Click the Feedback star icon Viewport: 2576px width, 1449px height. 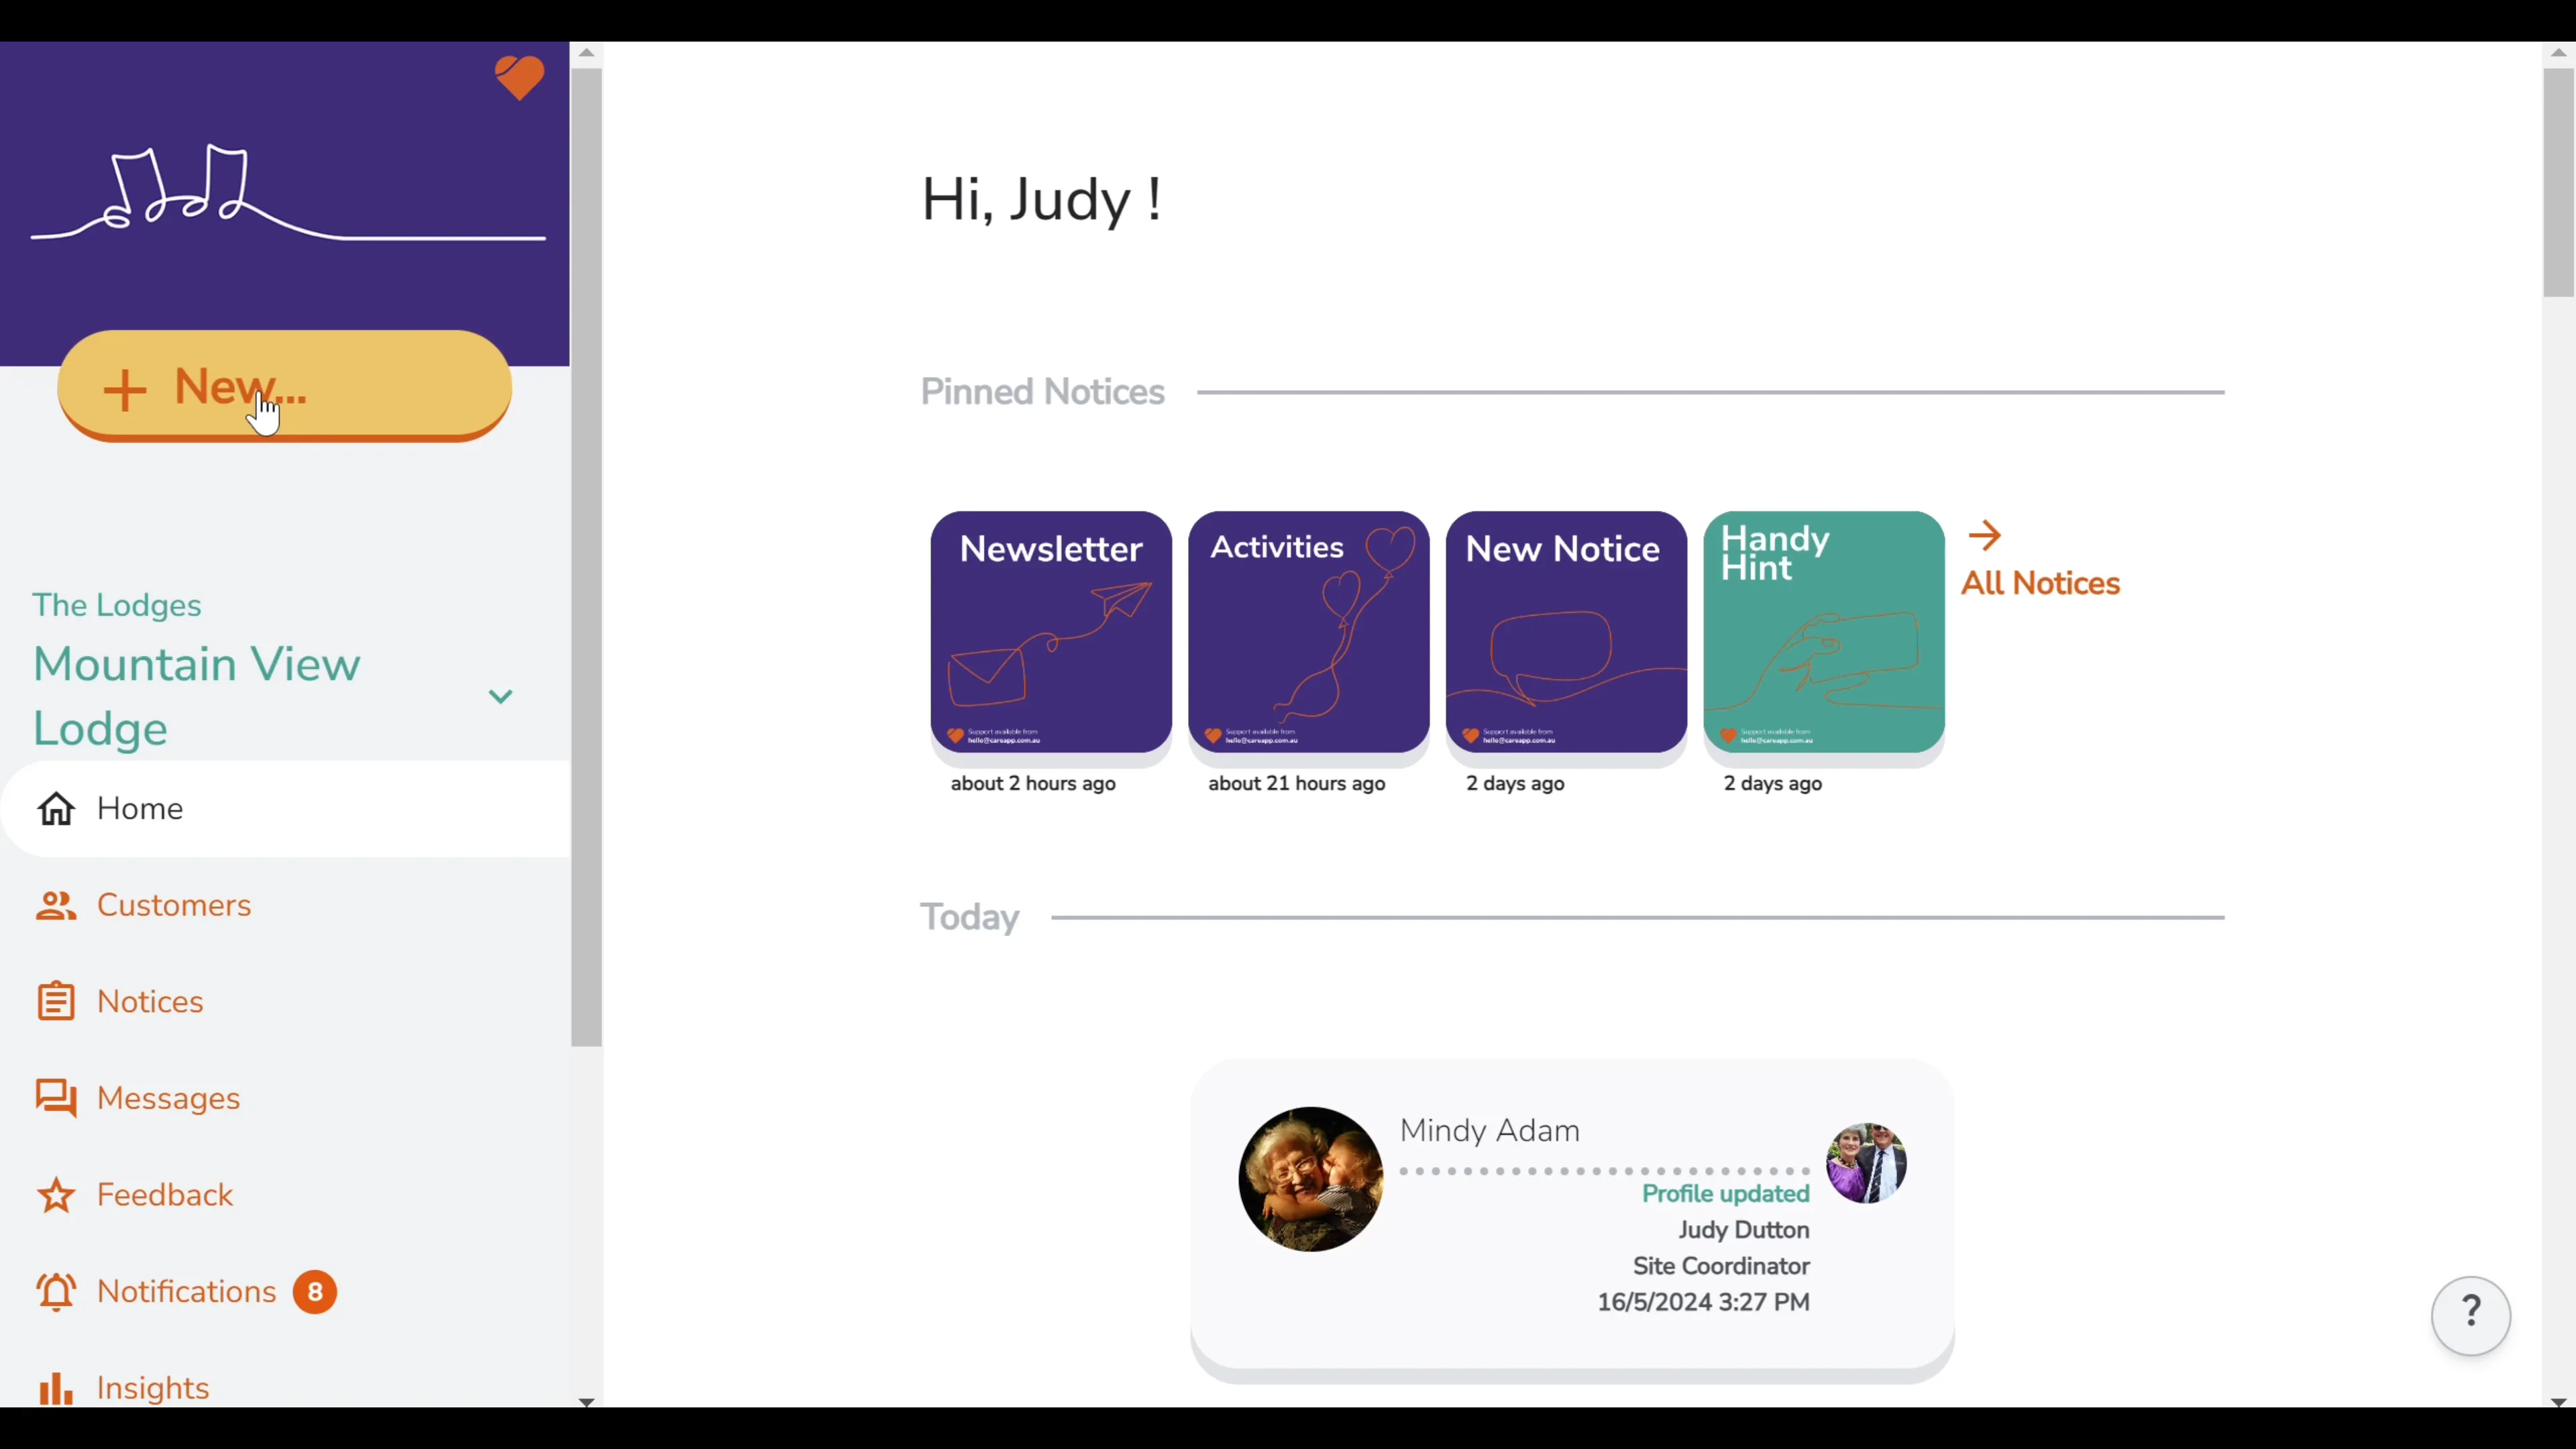click(56, 1195)
